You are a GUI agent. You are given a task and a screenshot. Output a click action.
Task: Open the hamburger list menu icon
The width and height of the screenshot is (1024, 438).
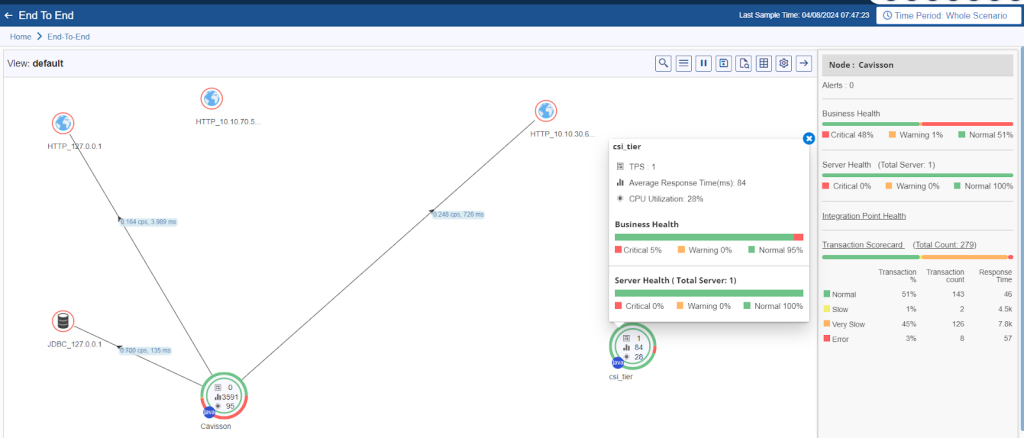point(684,63)
